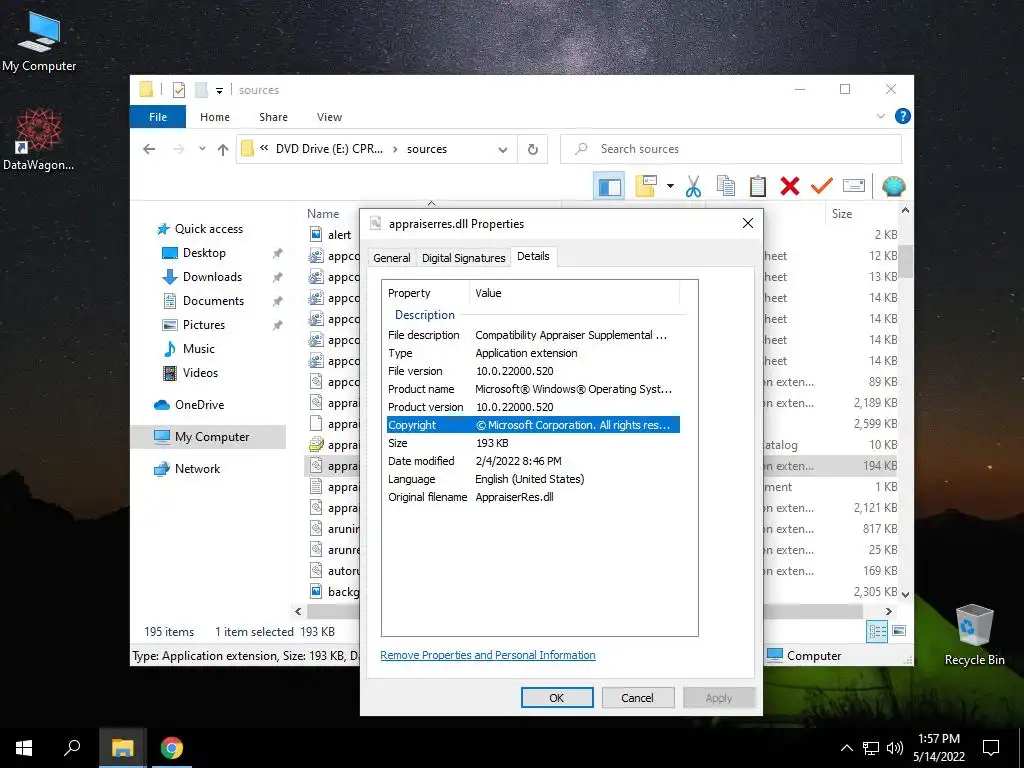Toggle the navigation pane toolbar button
This screenshot has width=1024, height=768.
pos(609,187)
